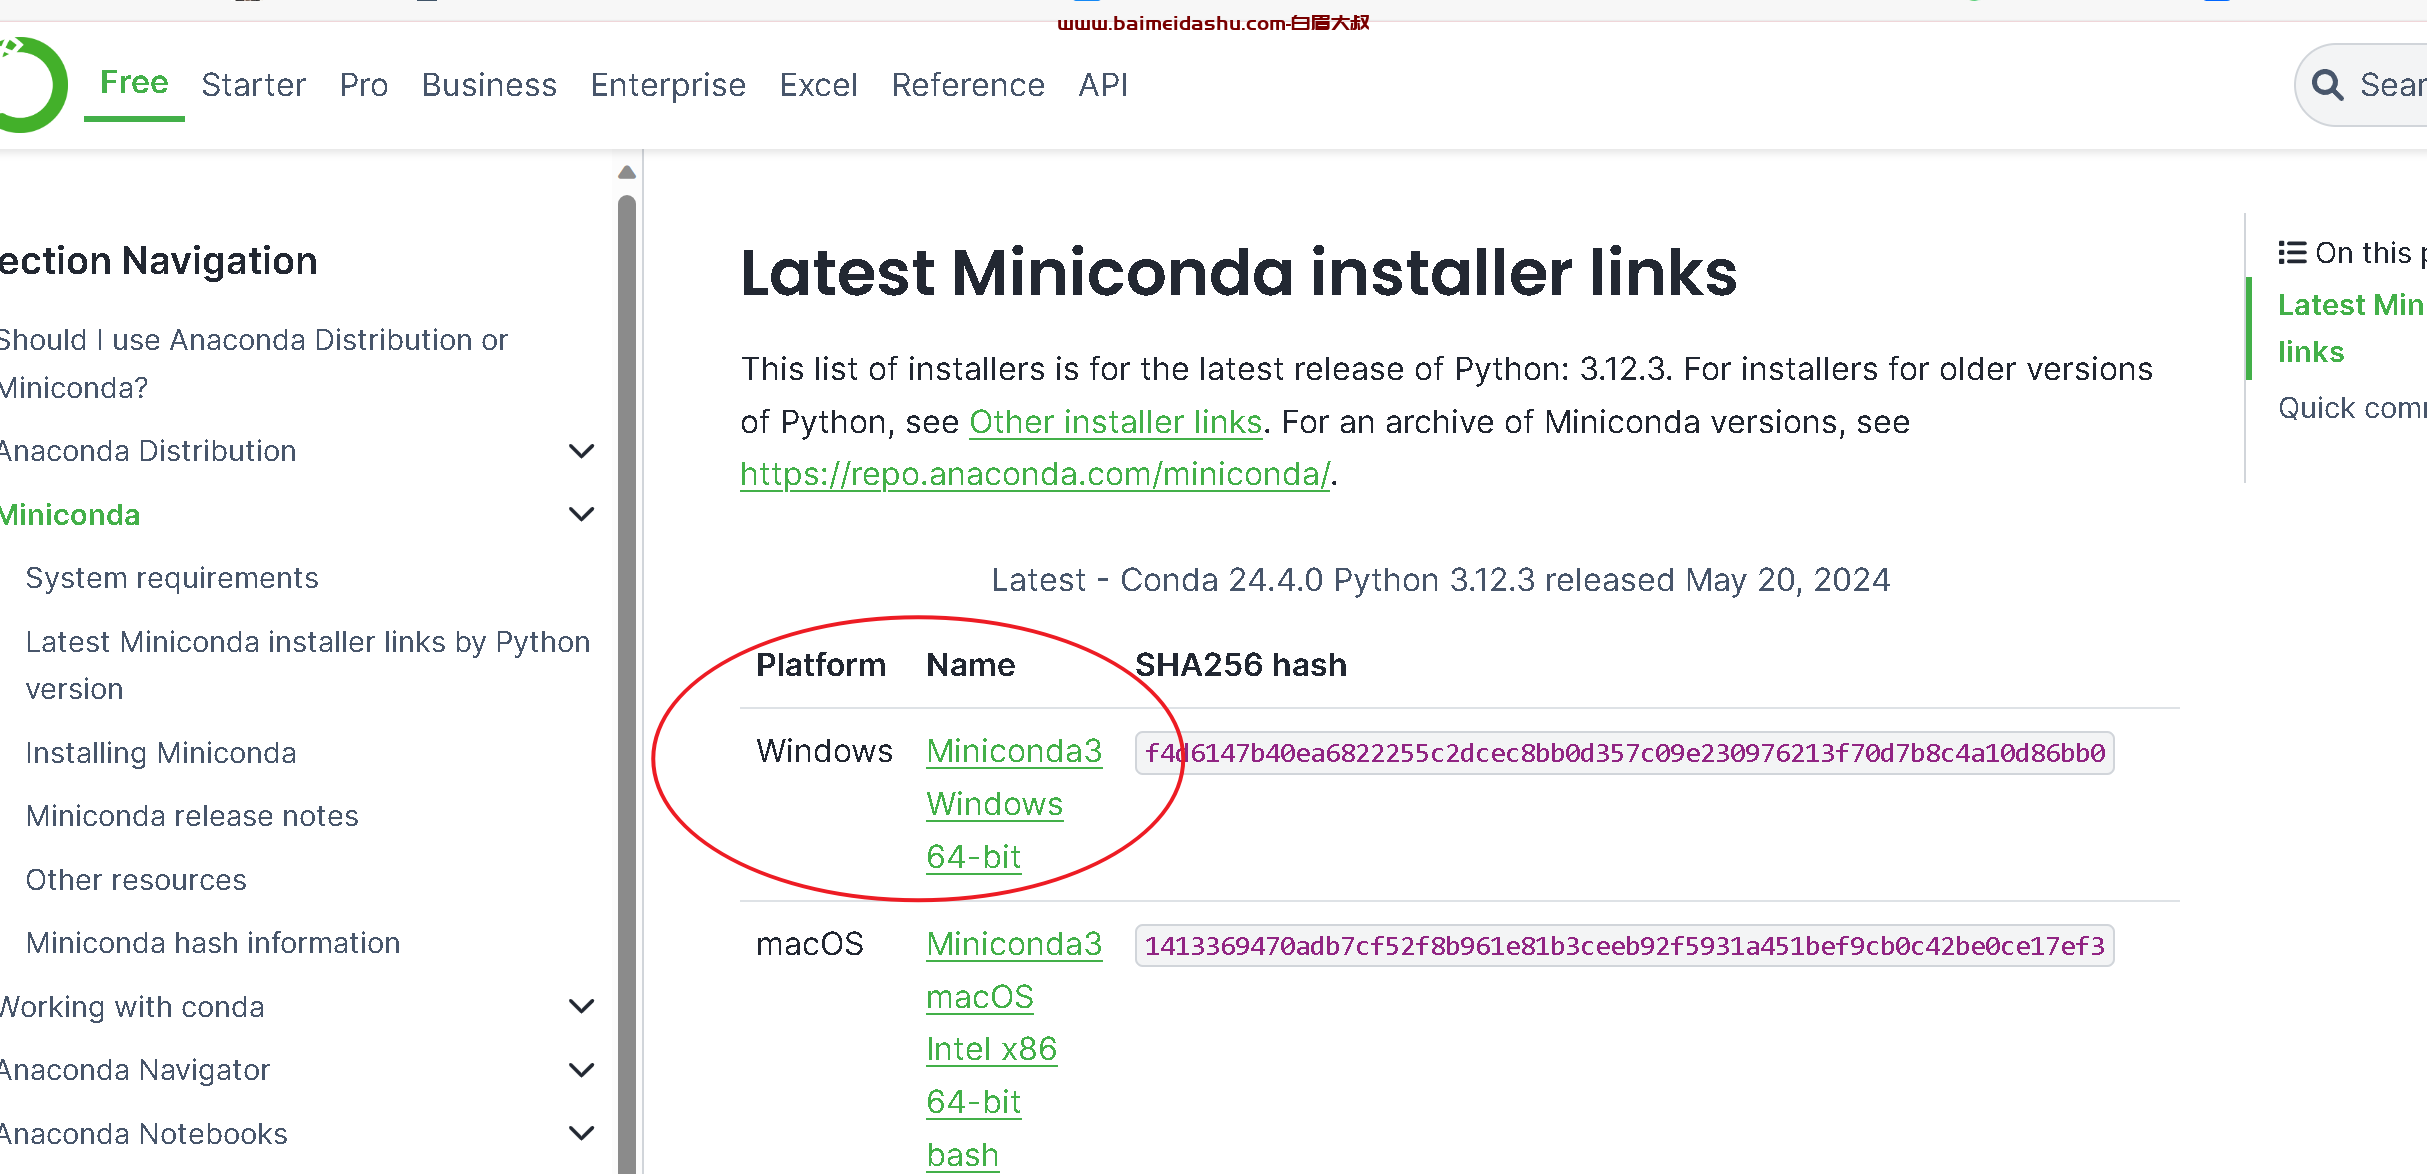Jump to Latest Miniconda installer links in the page contents

pos(2350,328)
